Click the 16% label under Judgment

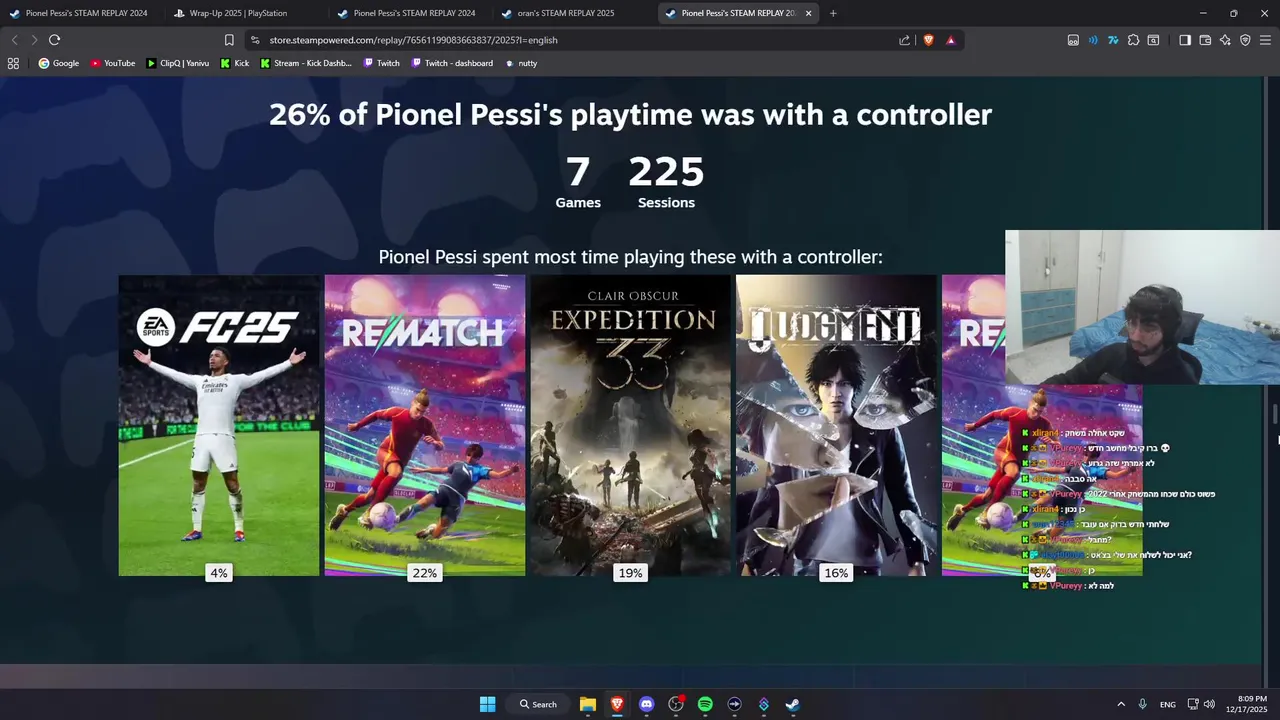coord(836,573)
